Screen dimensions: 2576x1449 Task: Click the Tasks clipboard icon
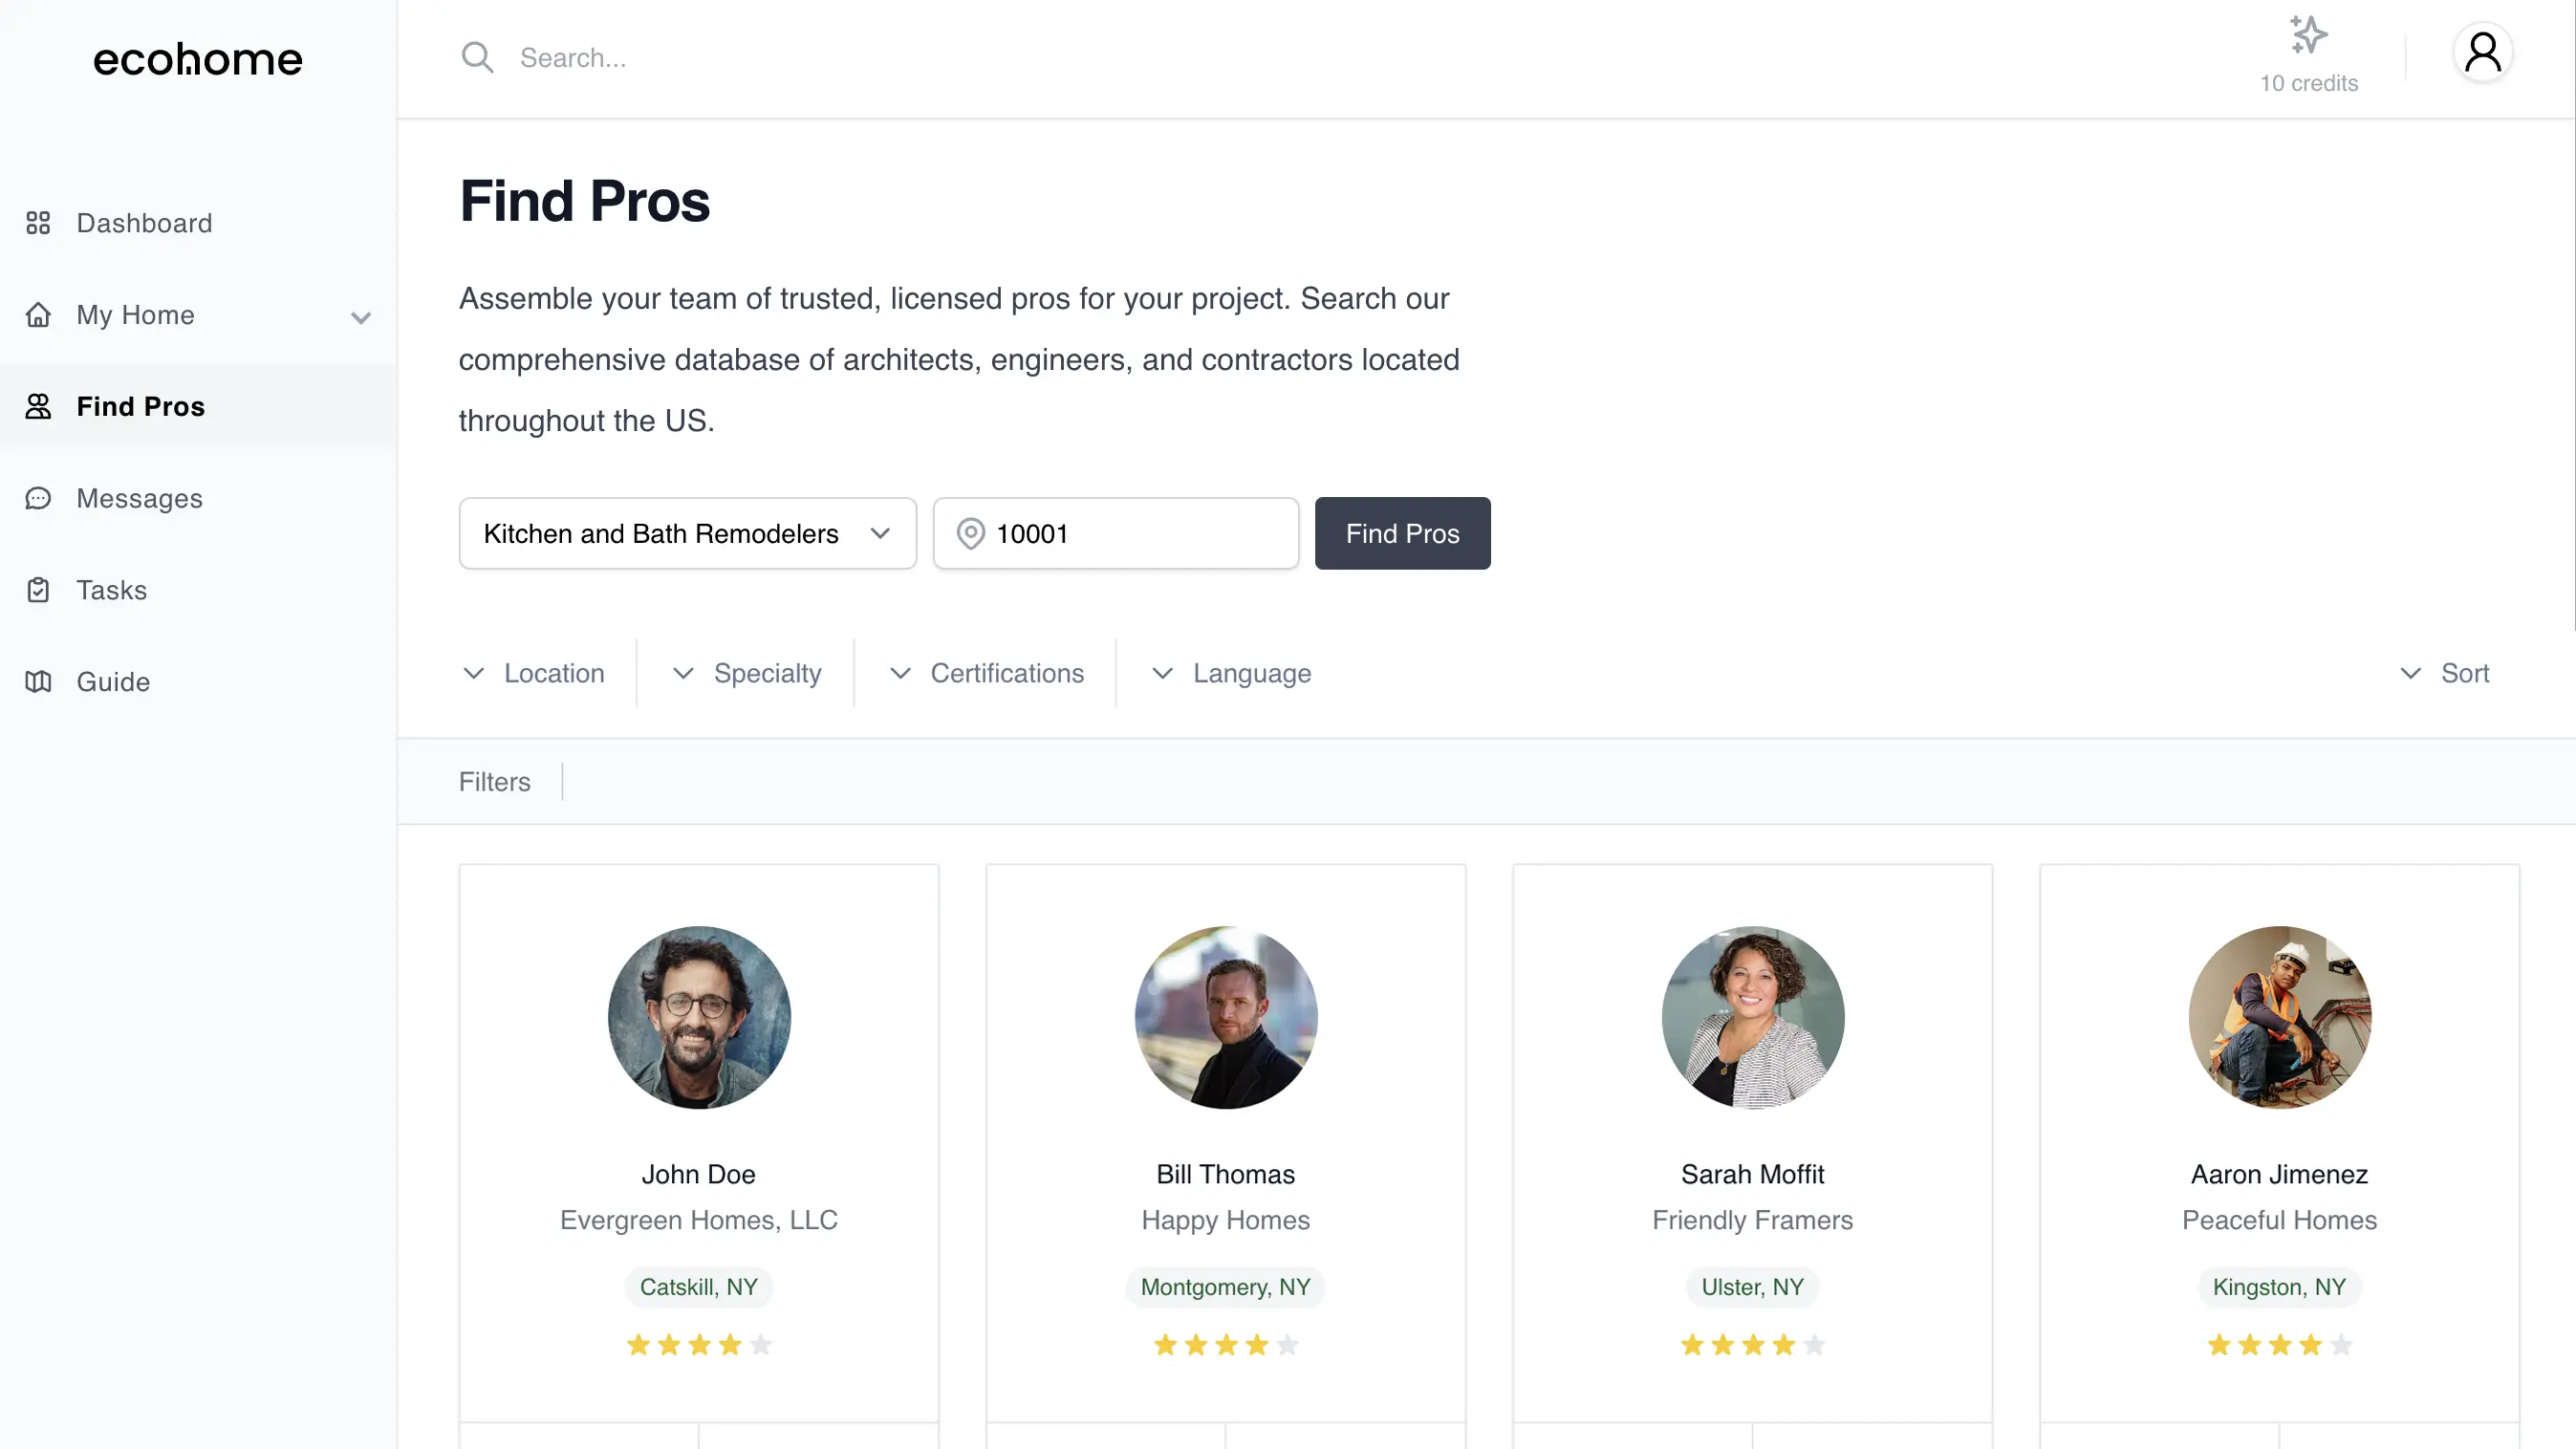click(x=38, y=590)
